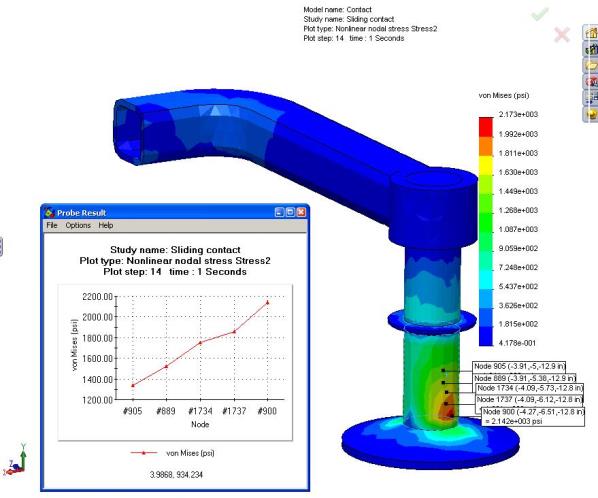598x498 pixels.
Task: Open the task pane home icon
Action: tap(591, 33)
